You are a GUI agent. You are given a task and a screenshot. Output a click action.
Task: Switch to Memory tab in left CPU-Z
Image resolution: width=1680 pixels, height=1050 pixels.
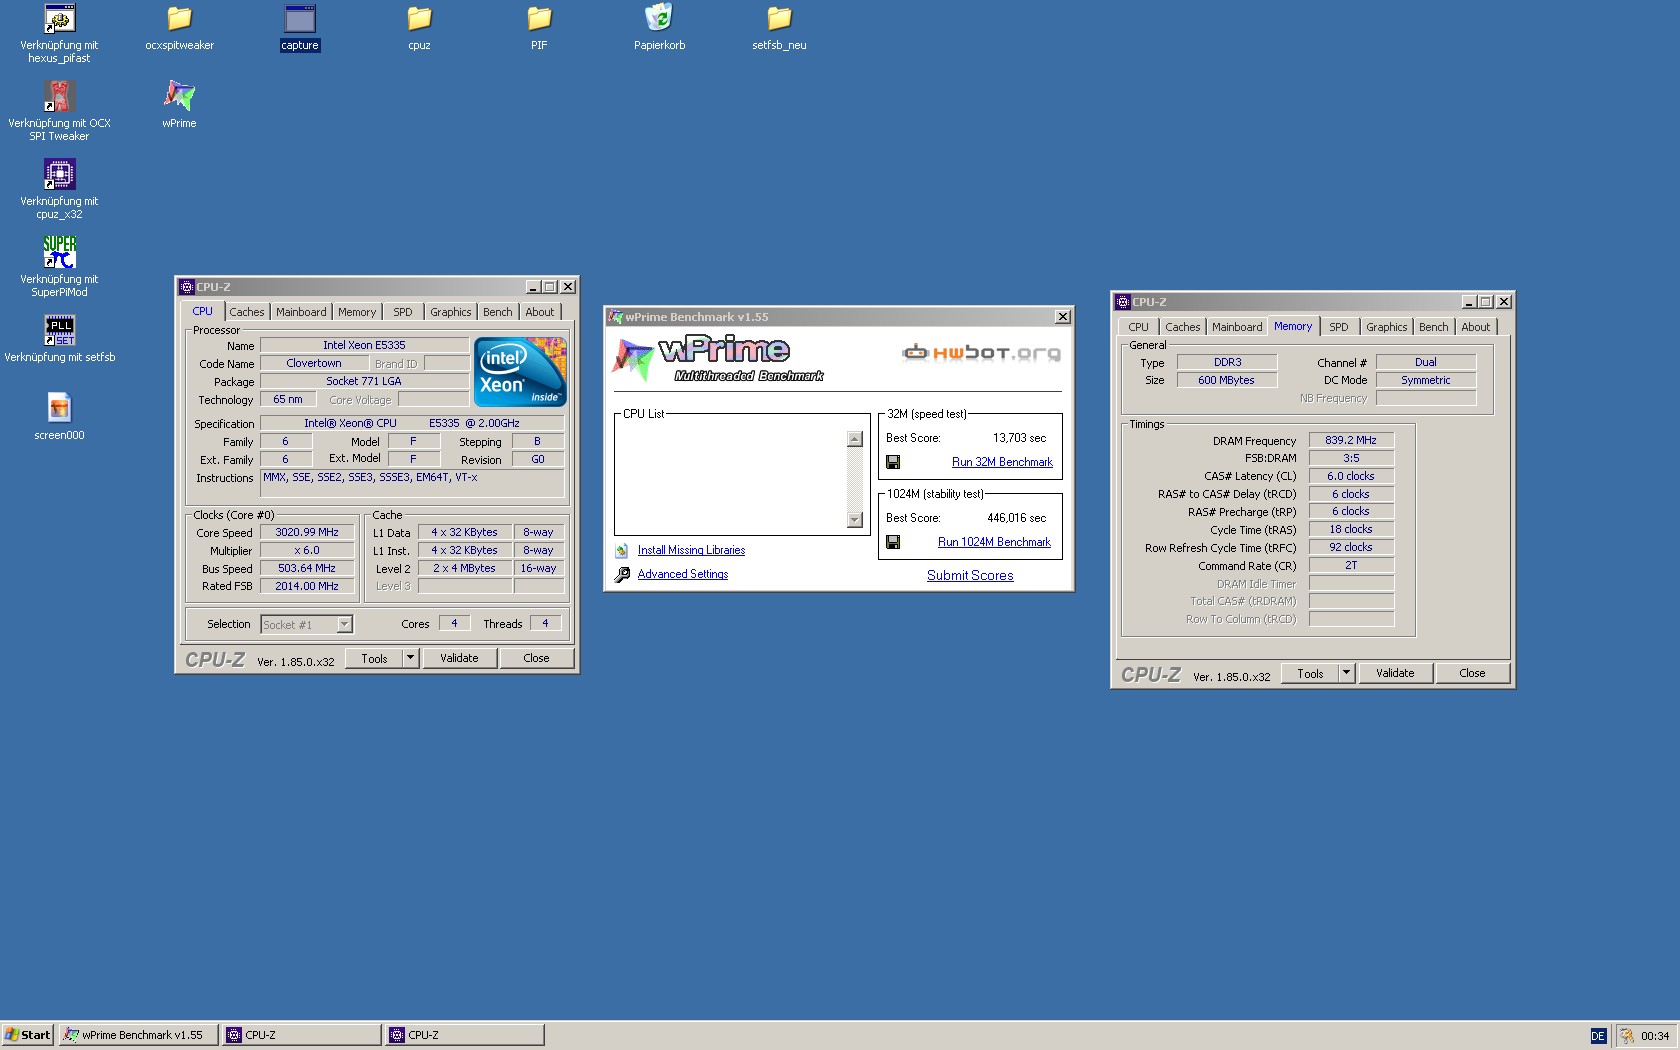(357, 312)
